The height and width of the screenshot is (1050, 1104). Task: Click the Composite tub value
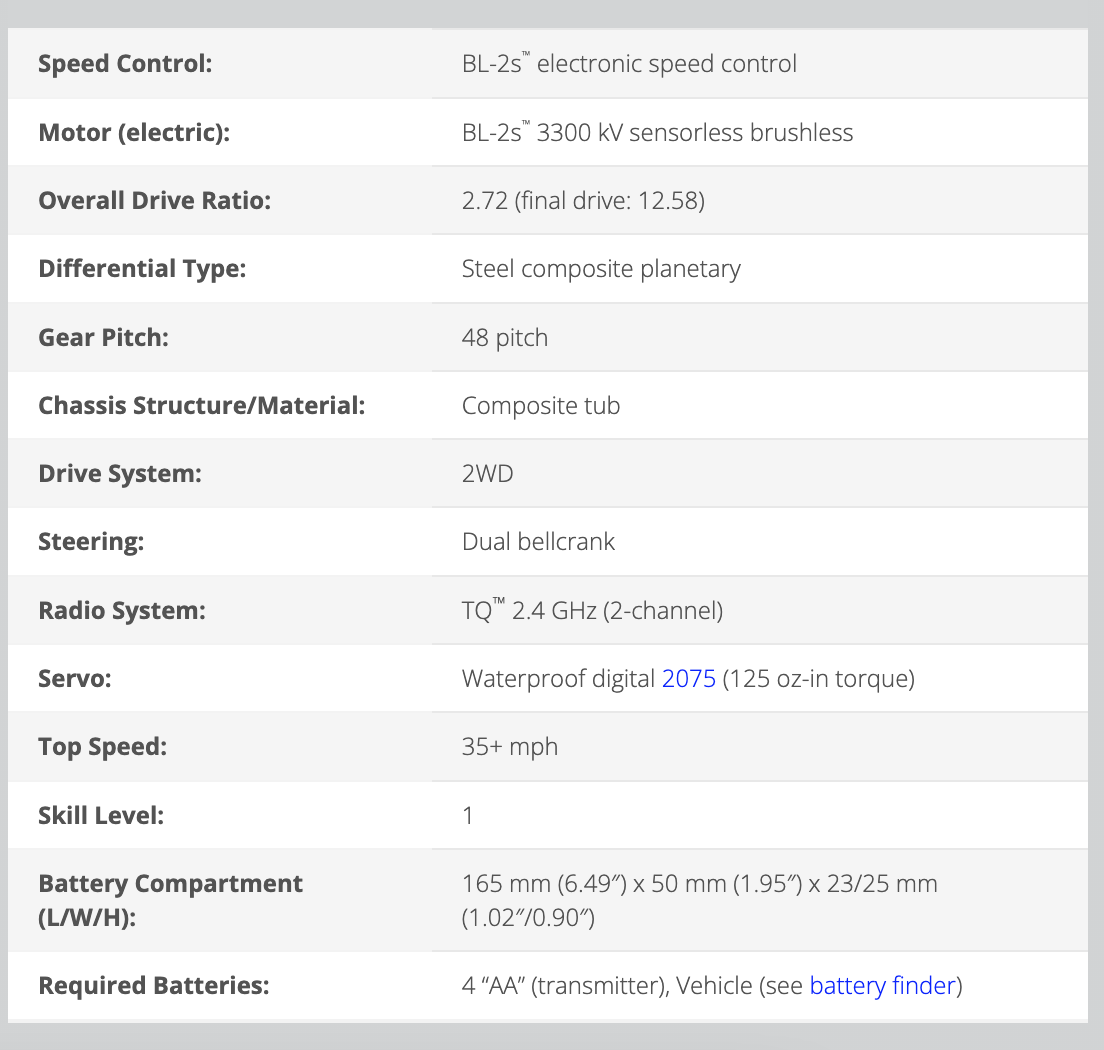click(x=541, y=405)
